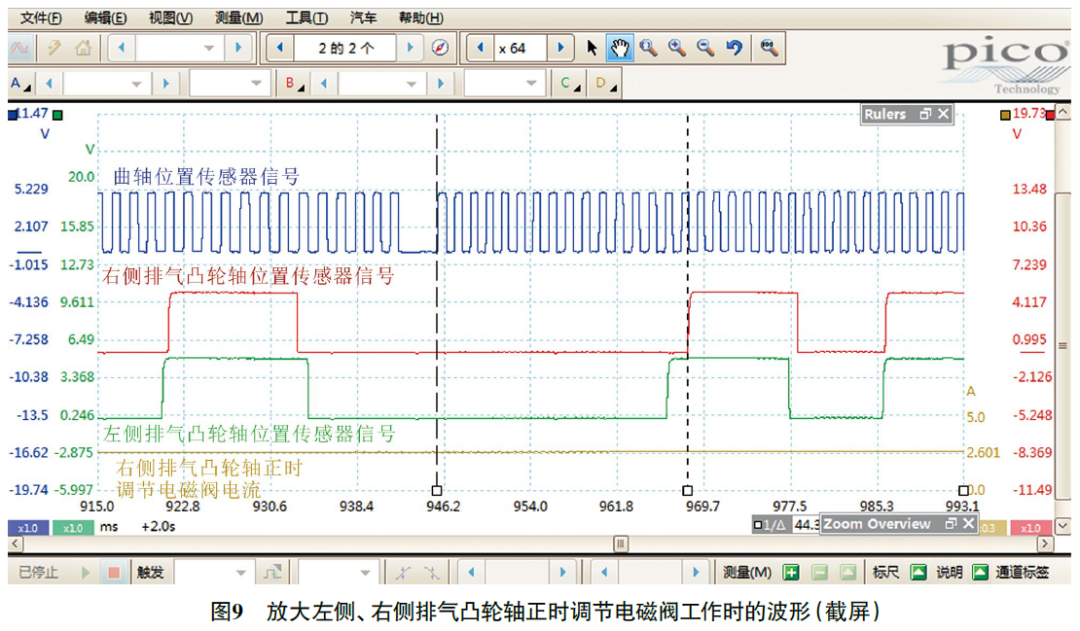Click the blue channel A axis handle
Viewport: 1080px width, 631px height.
12,115
